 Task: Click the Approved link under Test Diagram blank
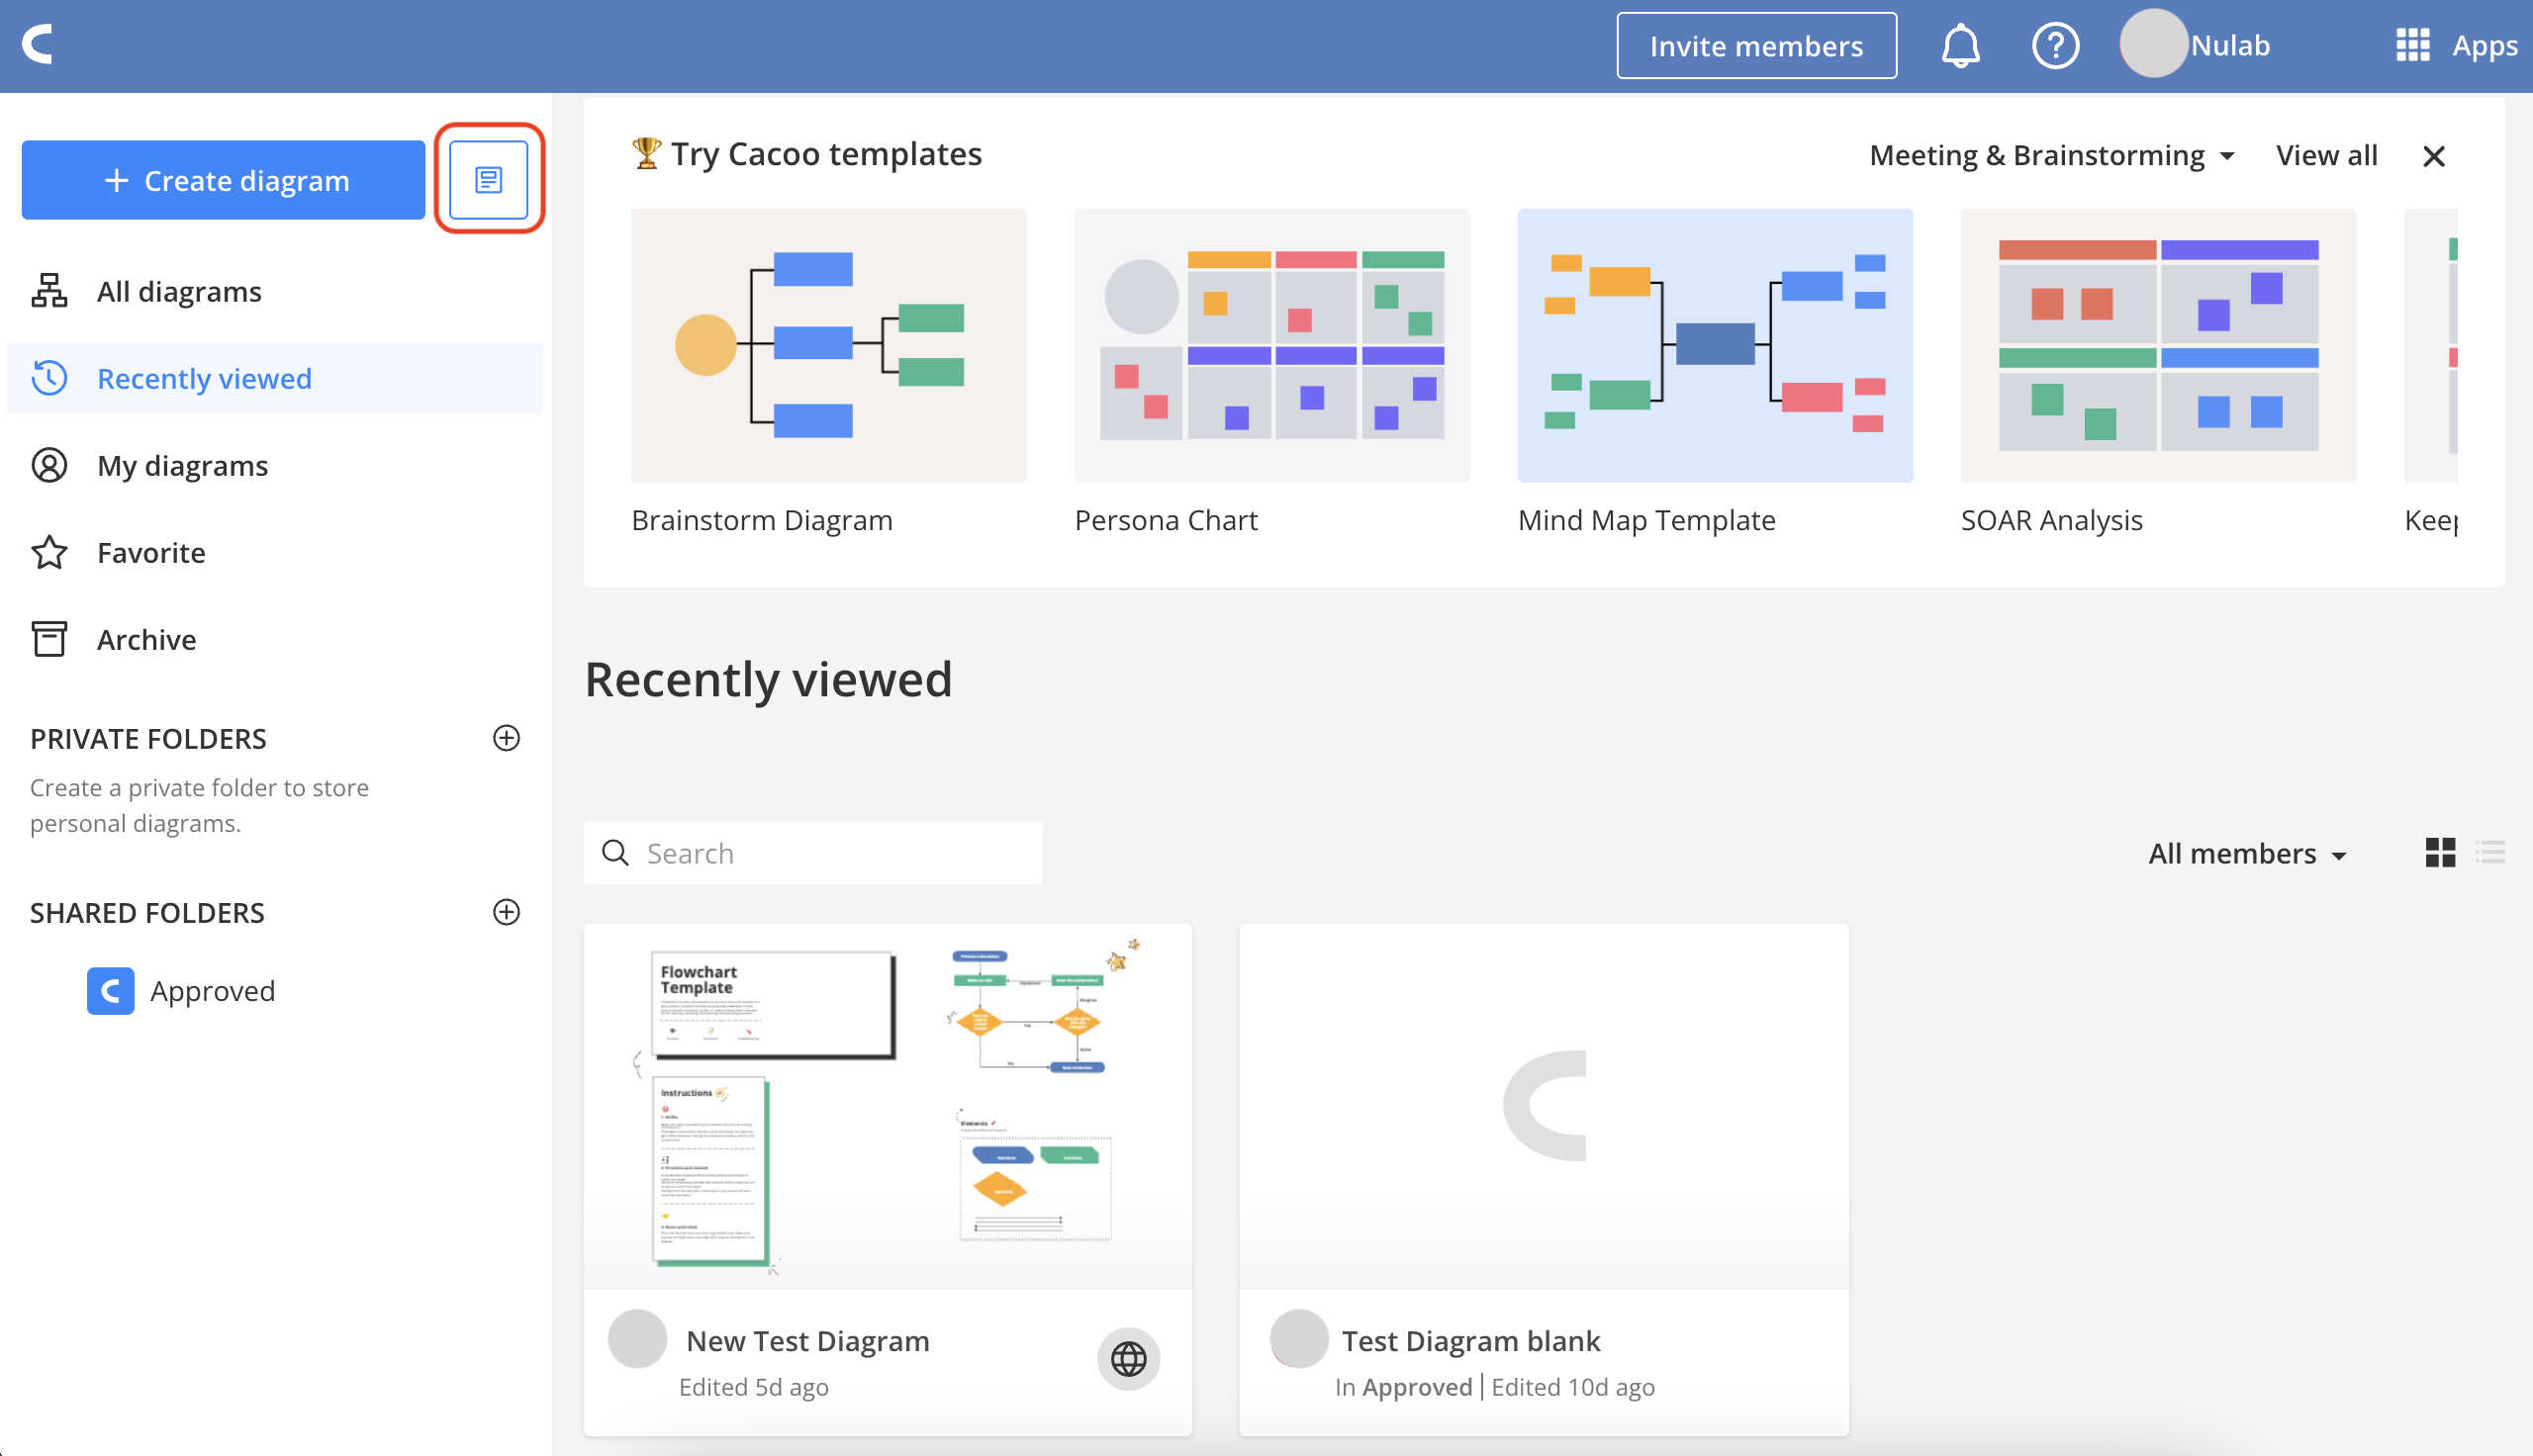1417,1387
